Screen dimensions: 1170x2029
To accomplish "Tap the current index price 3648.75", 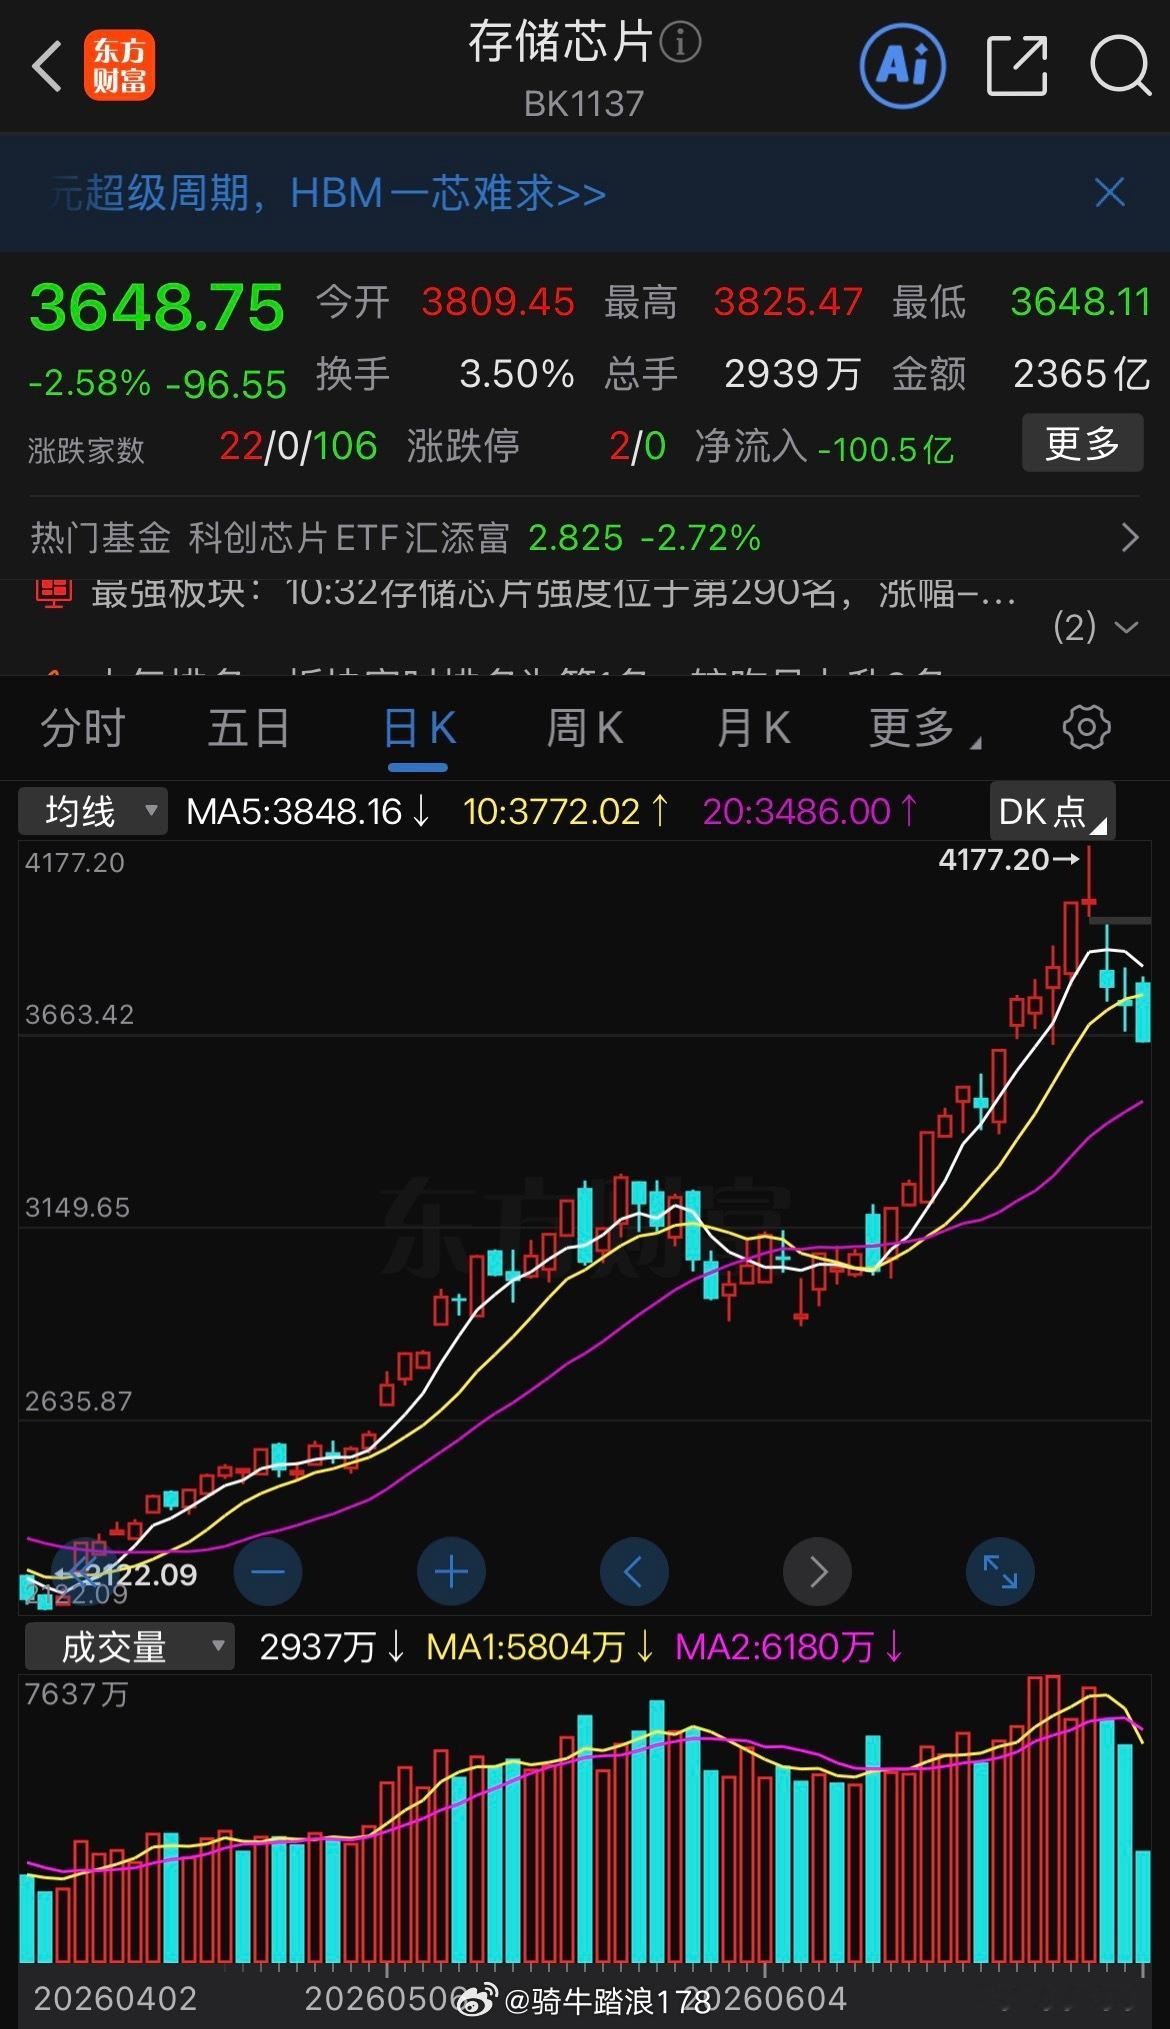I will point(157,307).
